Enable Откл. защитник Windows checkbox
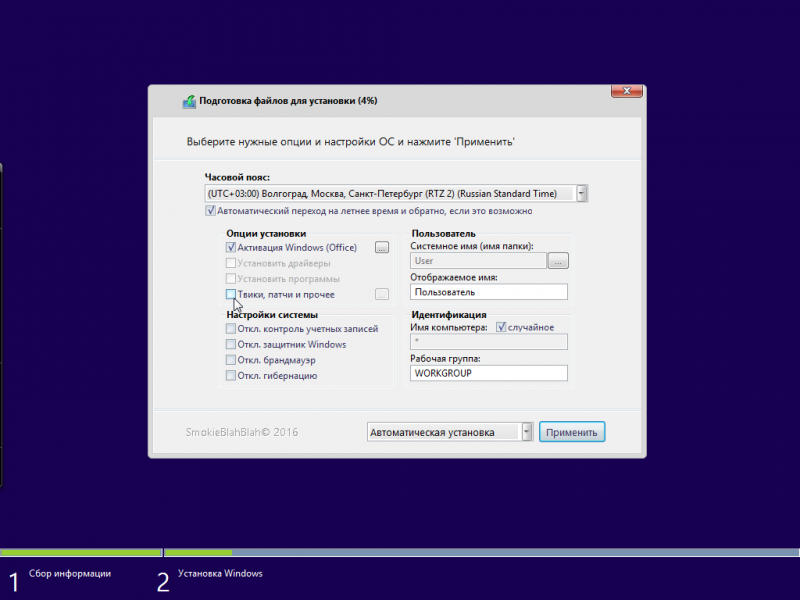This screenshot has width=800, height=600. 231,344
